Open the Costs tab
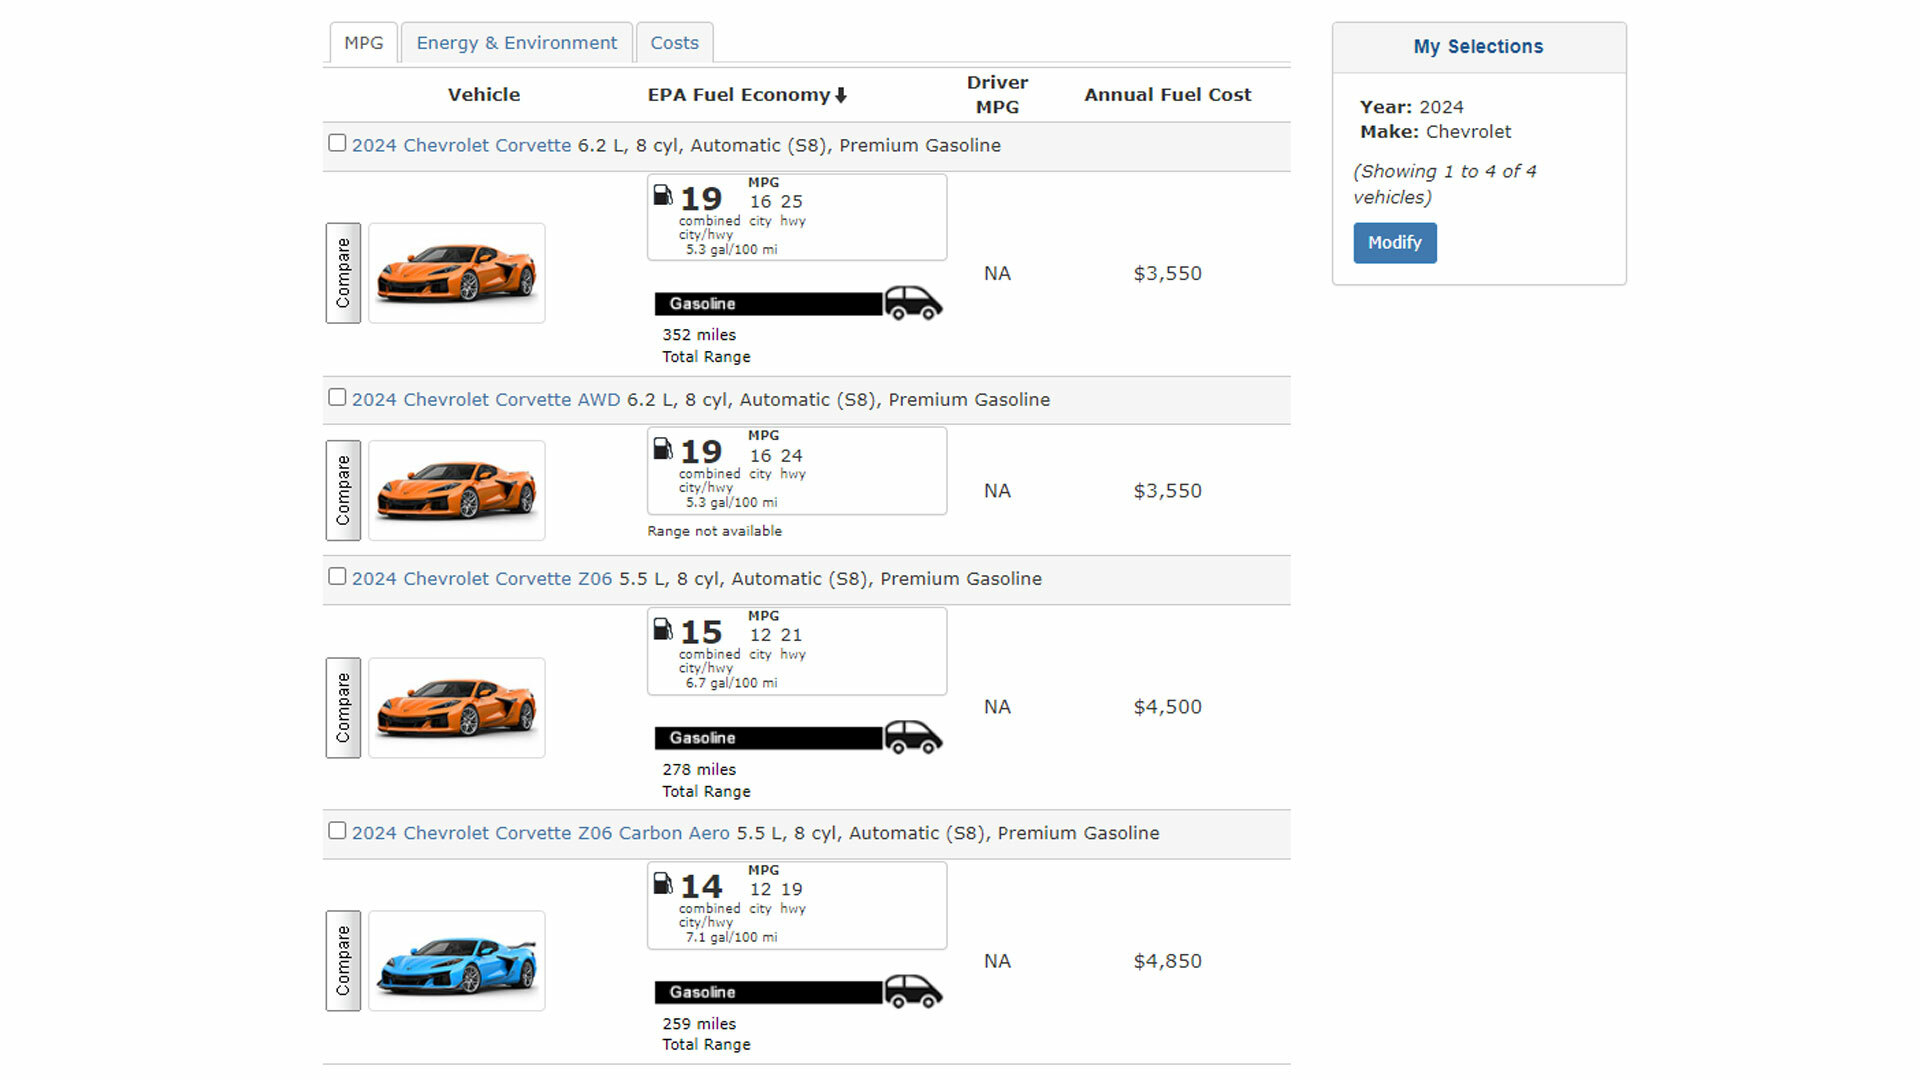1920x1080 pixels. tap(674, 43)
